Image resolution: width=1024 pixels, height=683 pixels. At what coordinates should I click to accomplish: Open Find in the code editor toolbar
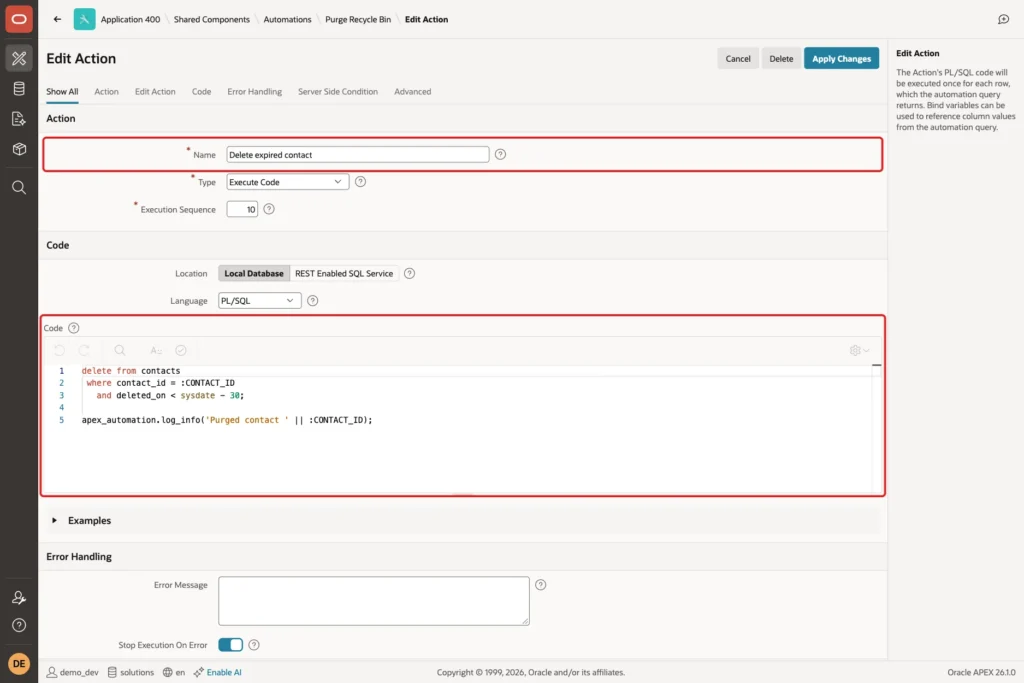120,350
